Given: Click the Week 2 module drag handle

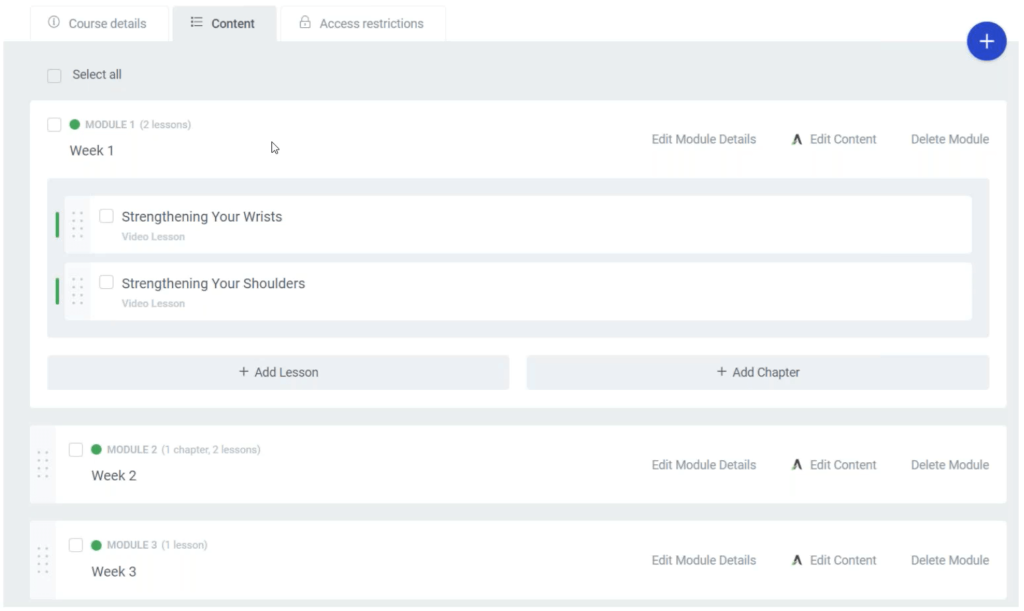Looking at the screenshot, I should pyautogui.click(x=42, y=464).
